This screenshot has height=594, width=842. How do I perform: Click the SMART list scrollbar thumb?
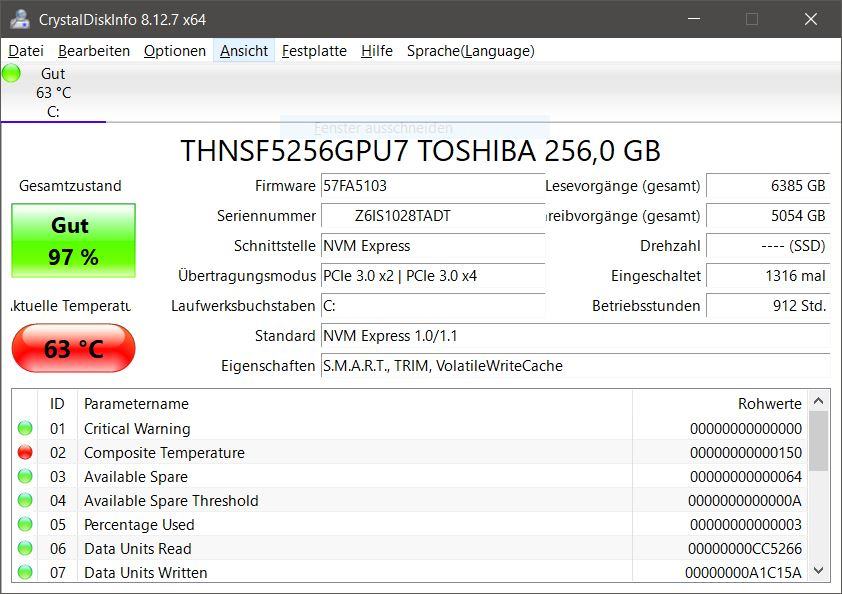tap(818, 441)
